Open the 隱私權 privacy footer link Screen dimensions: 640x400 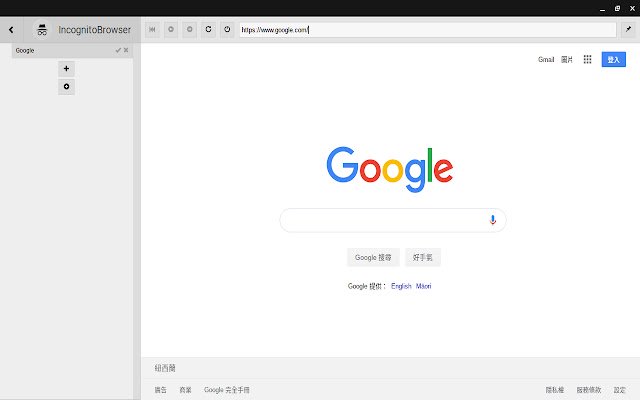555,390
